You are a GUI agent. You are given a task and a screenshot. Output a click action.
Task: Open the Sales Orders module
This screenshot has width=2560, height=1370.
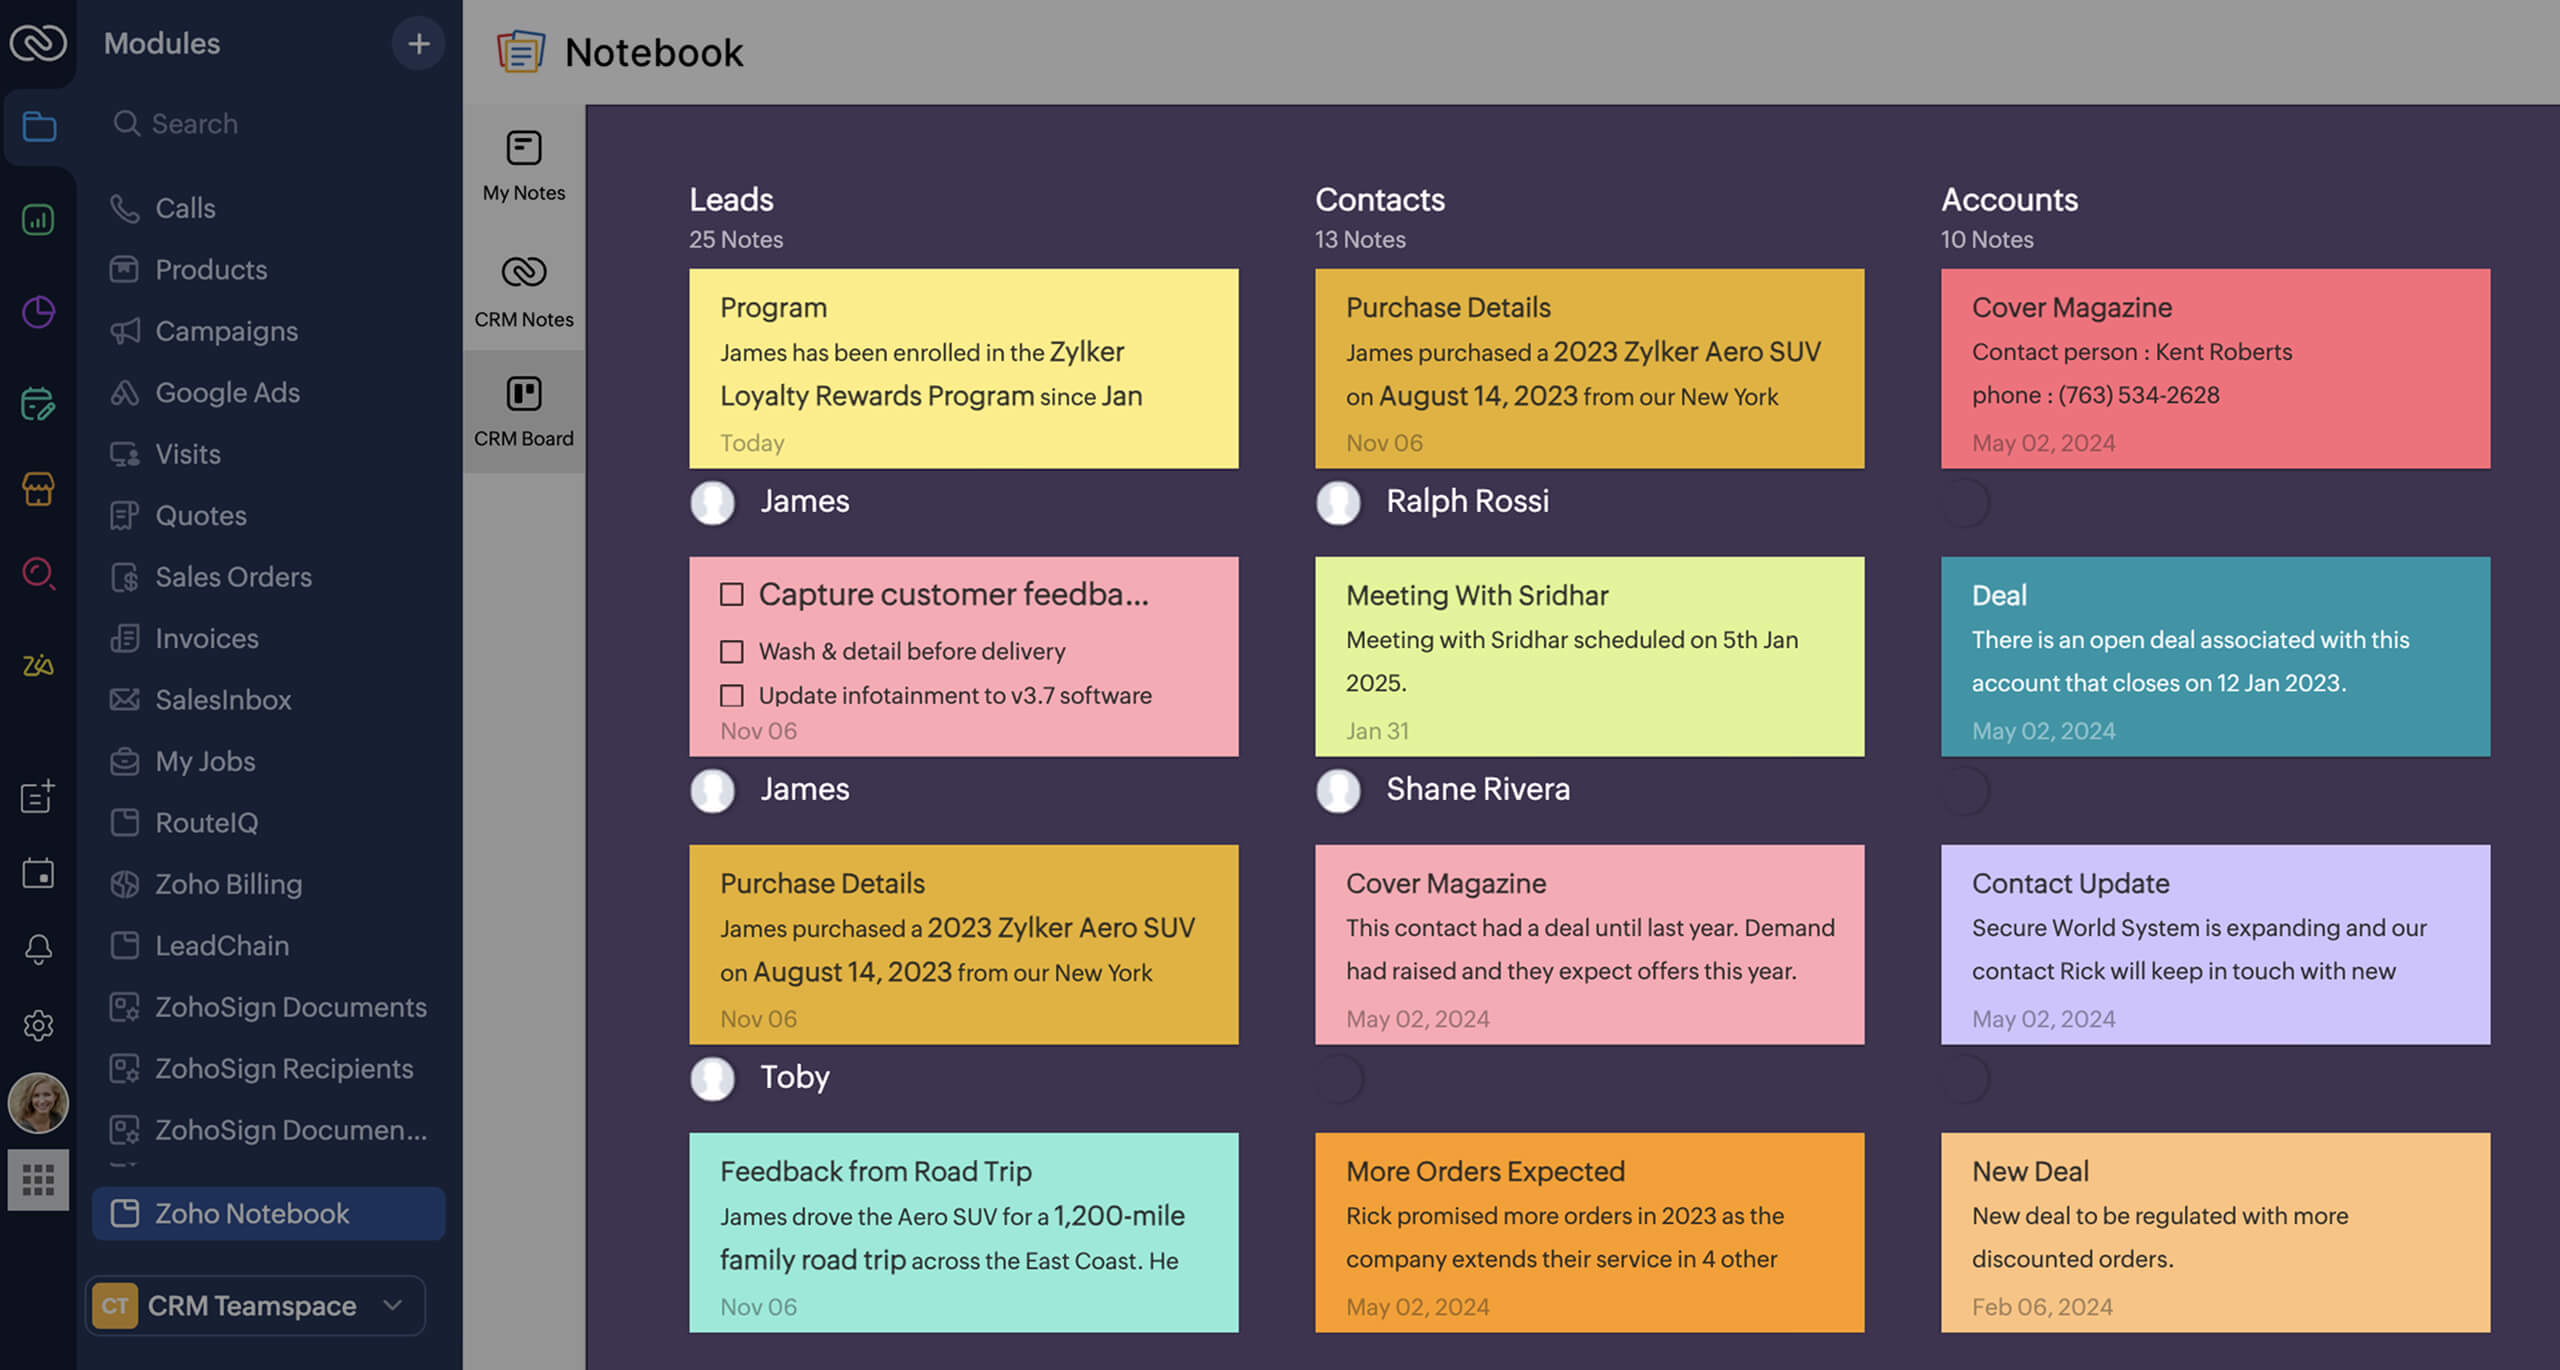pos(232,577)
